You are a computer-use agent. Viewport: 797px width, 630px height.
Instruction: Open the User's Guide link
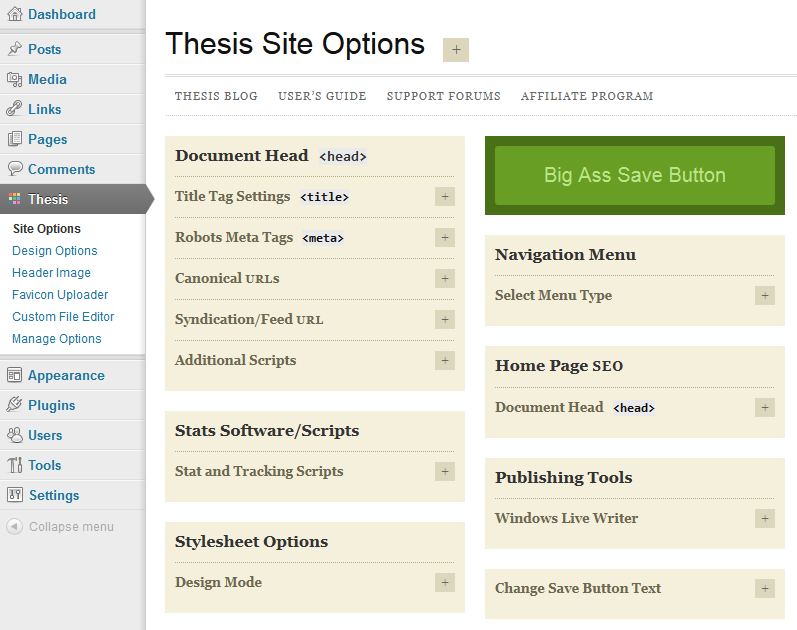[x=322, y=96]
